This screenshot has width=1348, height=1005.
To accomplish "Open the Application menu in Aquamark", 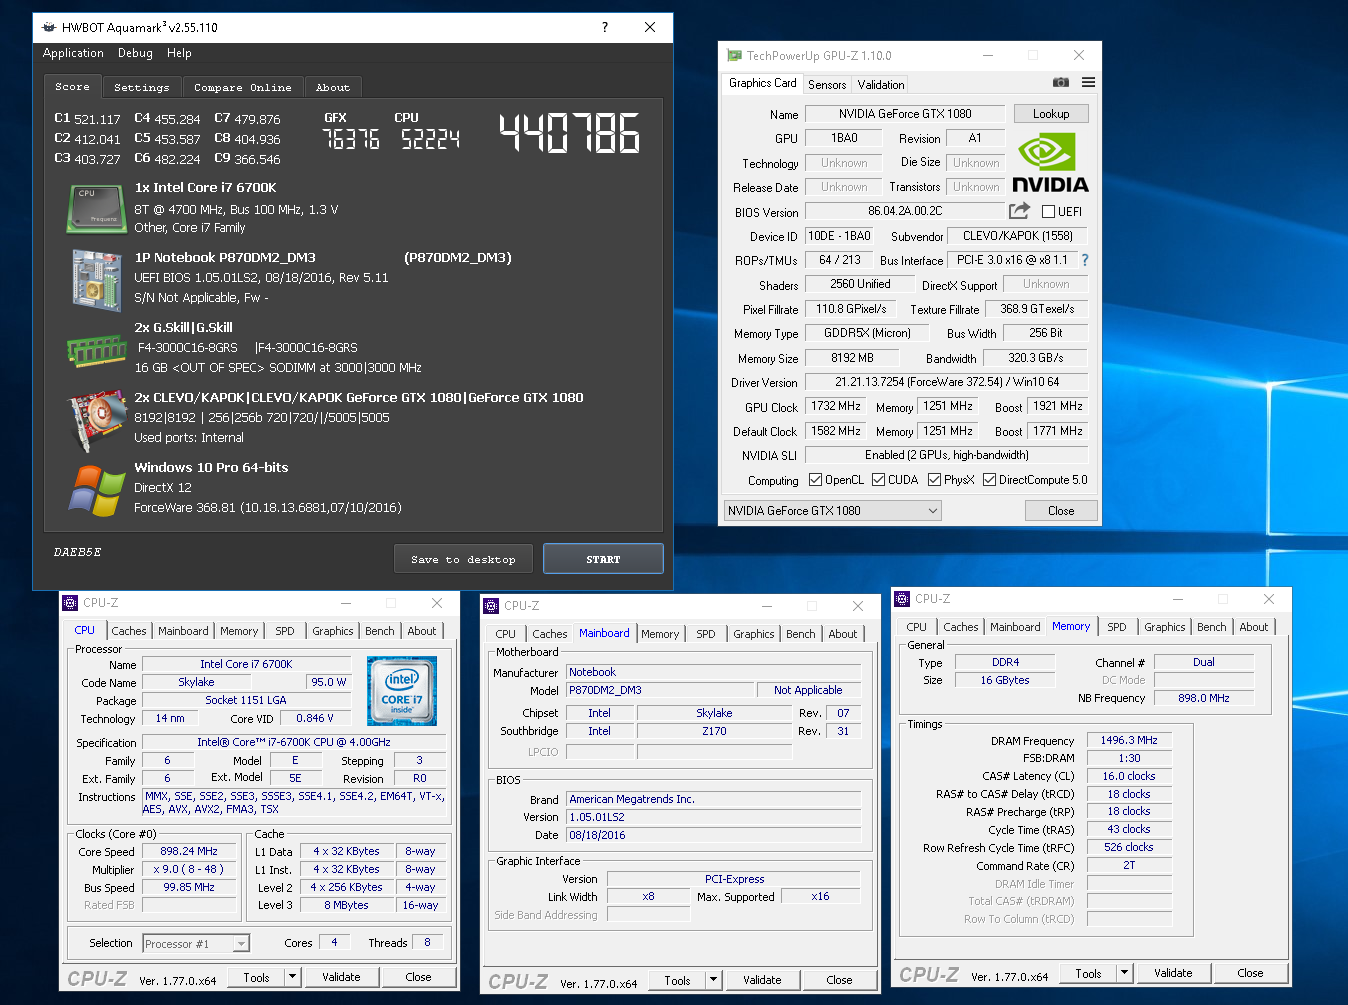I will tap(73, 53).
